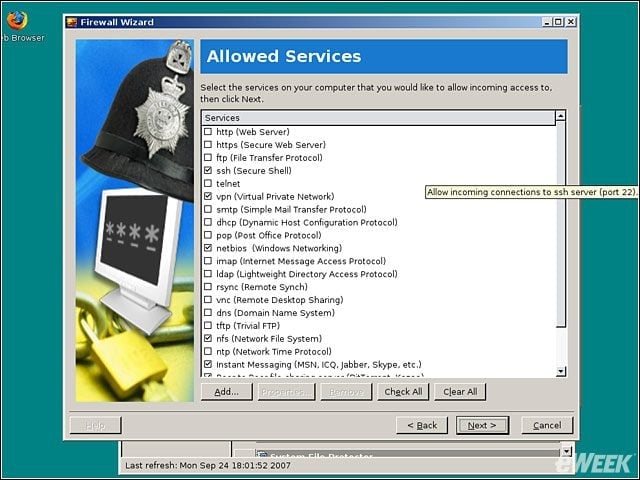640x480 pixels.
Task: Enable ntp (Network Time Protocol) checkbox
Action: pyautogui.click(x=208, y=351)
